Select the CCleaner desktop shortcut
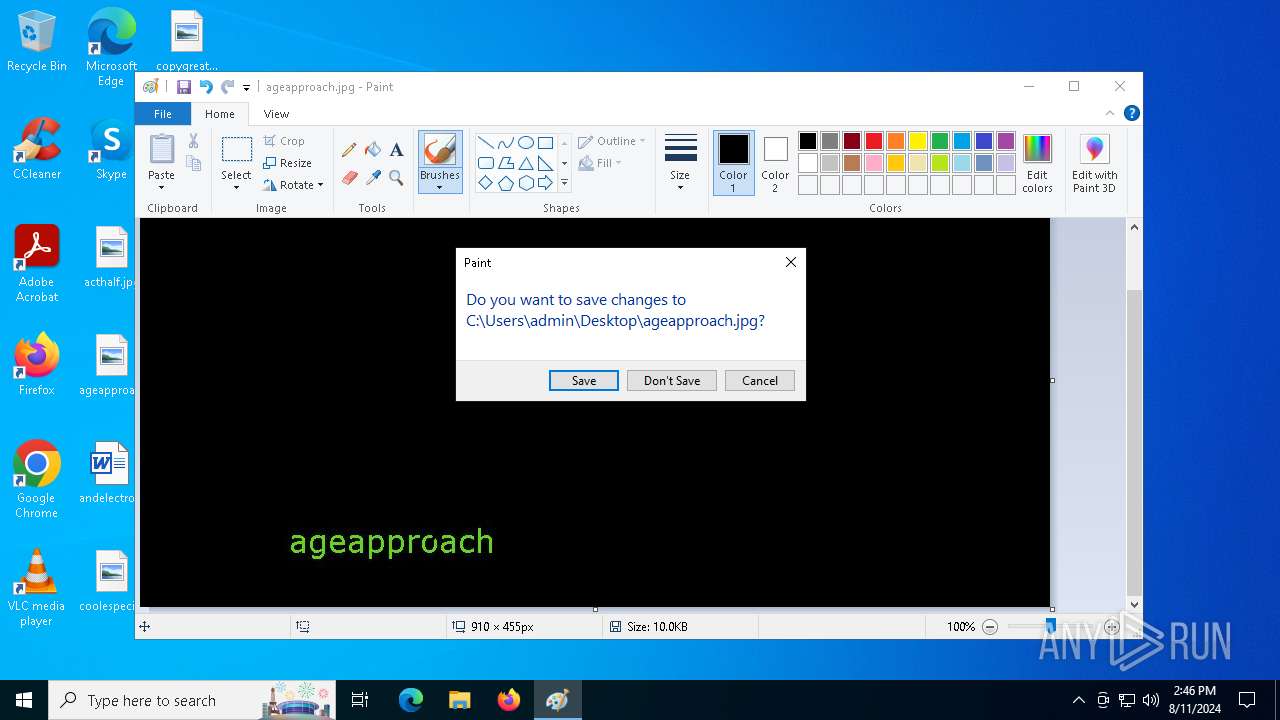1280x720 pixels. pyautogui.click(x=37, y=150)
